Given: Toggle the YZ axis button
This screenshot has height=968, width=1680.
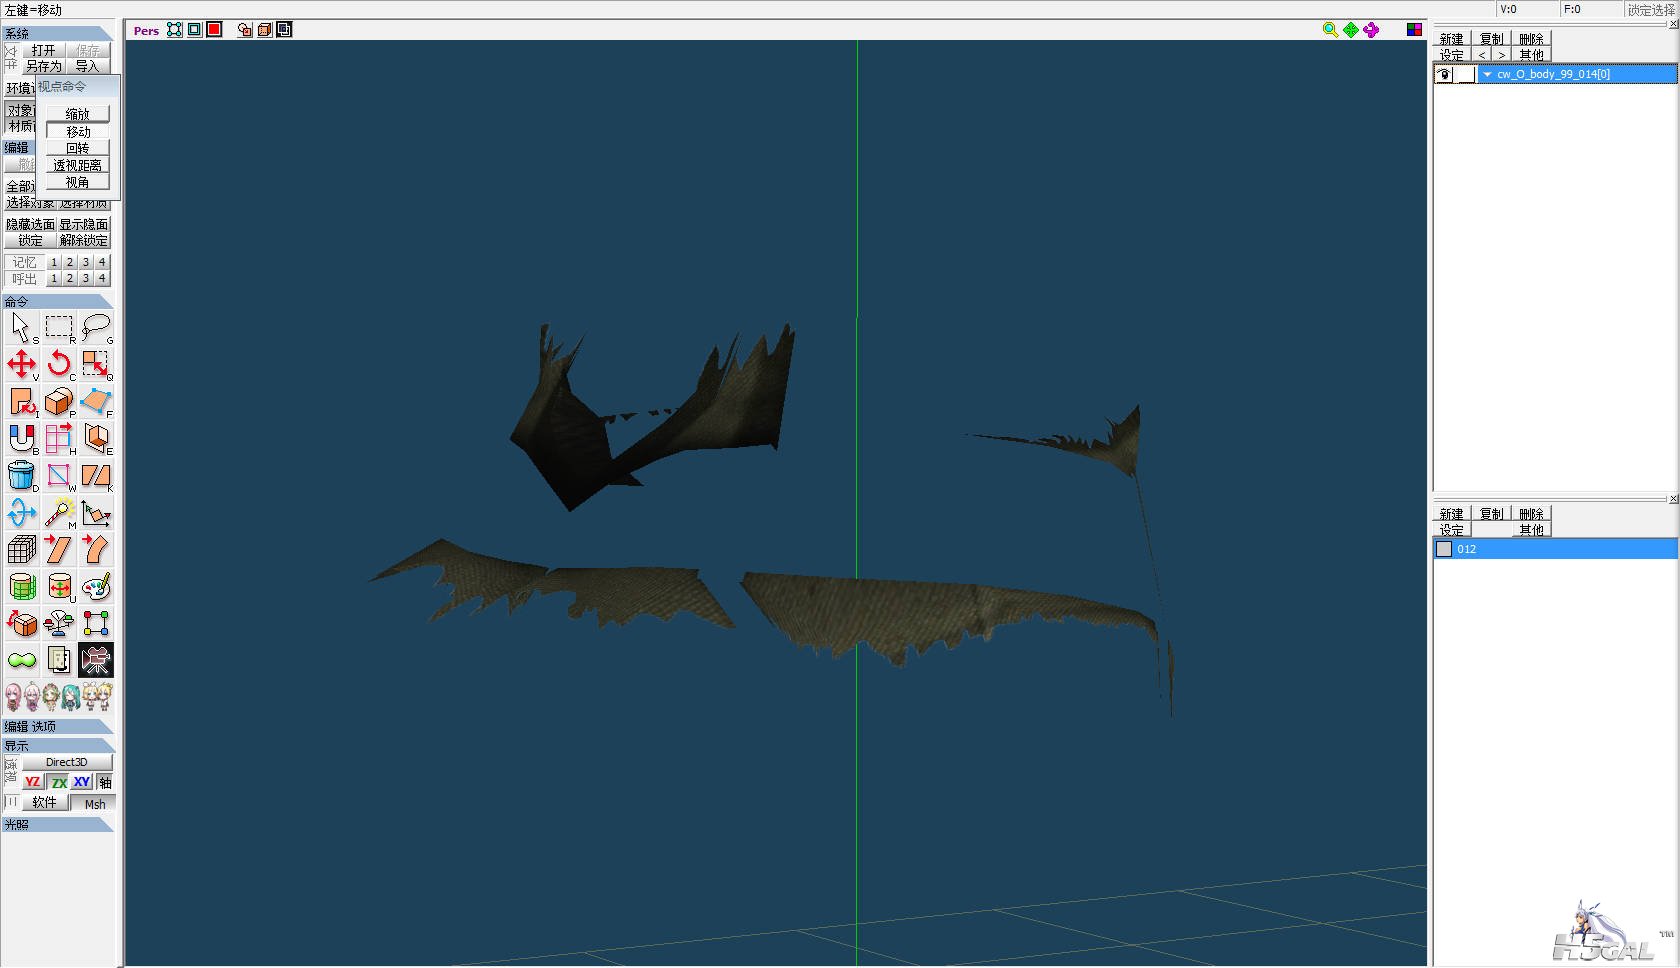Looking at the screenshot, I should coord(33,782).
